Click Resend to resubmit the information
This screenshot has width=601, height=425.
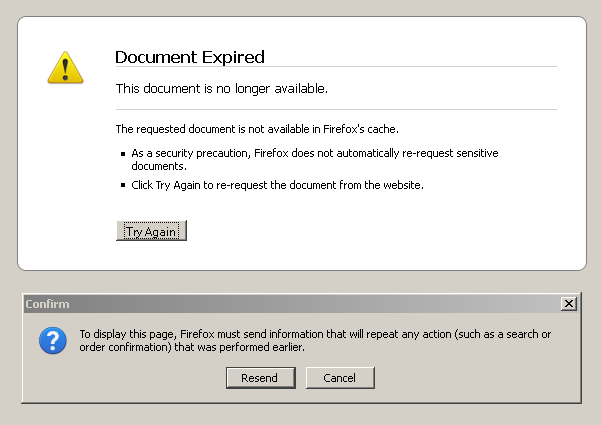pyautogui.click(x=260, y=377)
